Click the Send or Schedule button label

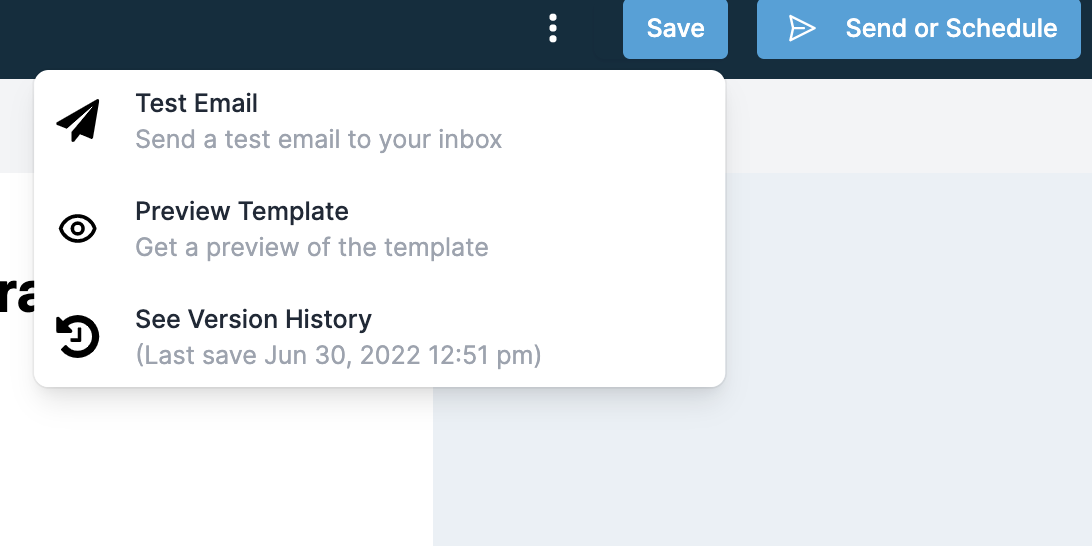click(951, 29)
